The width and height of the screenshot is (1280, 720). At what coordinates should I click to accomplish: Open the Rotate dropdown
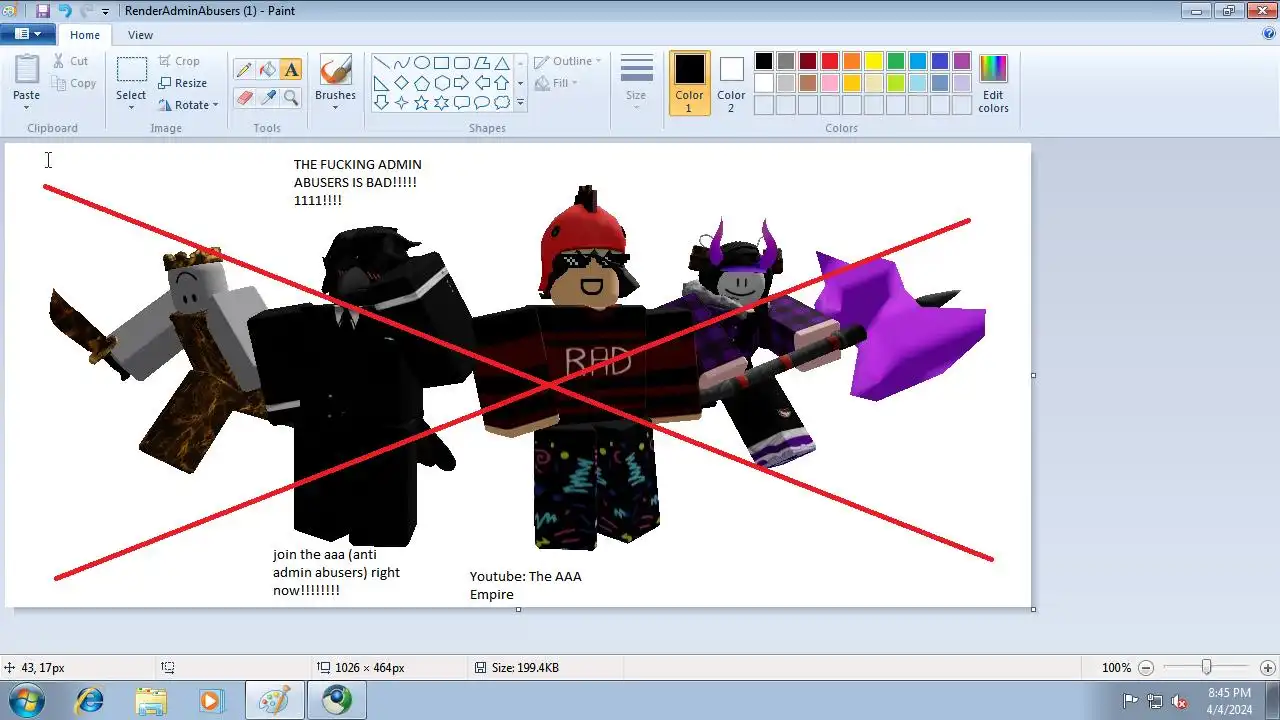click(x=188, y=105)
